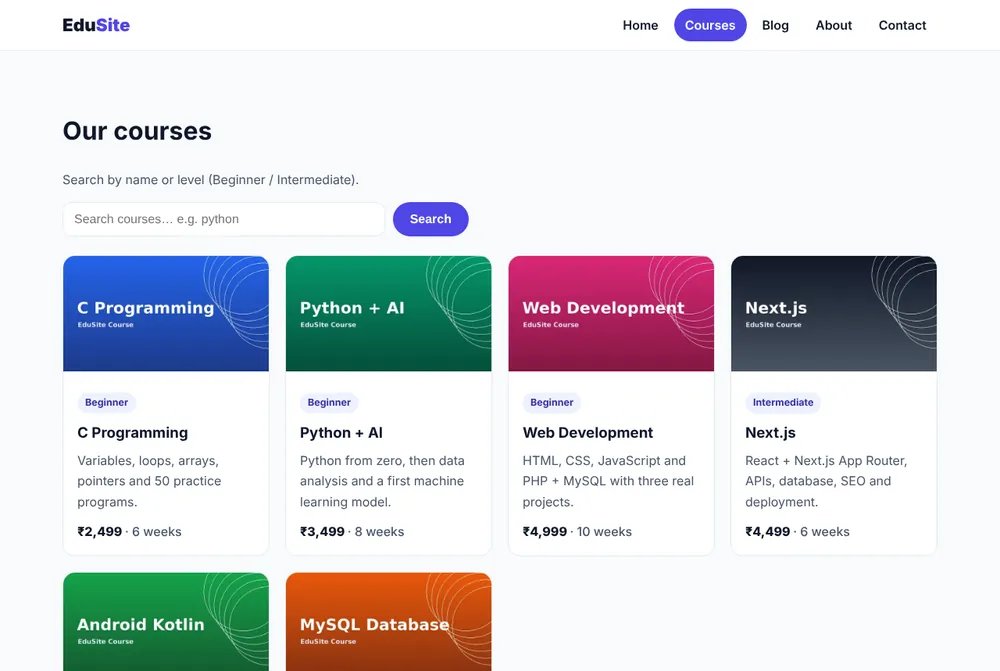This screenshot has width=1000, height=671.
Task: Select the Web Development card title
Action: coord(588,432)
